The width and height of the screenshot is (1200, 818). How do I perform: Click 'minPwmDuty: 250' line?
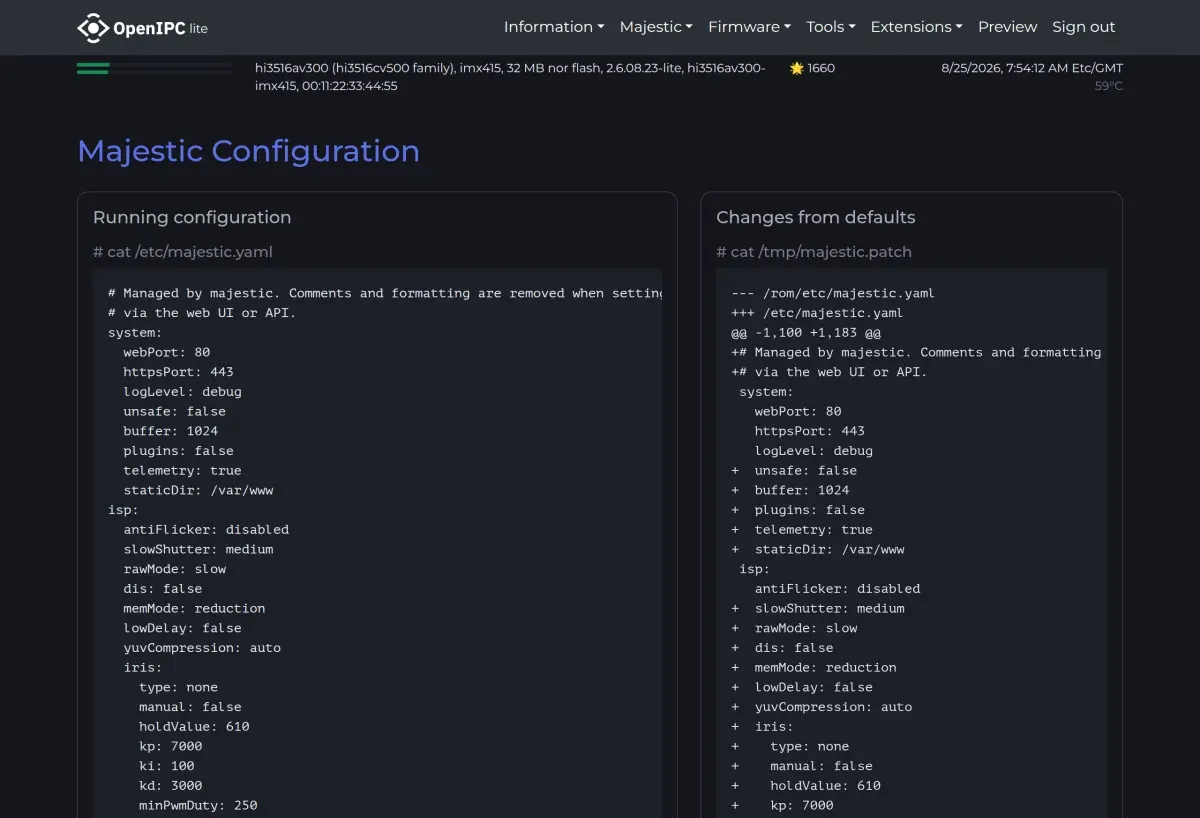tap(198, 805)
